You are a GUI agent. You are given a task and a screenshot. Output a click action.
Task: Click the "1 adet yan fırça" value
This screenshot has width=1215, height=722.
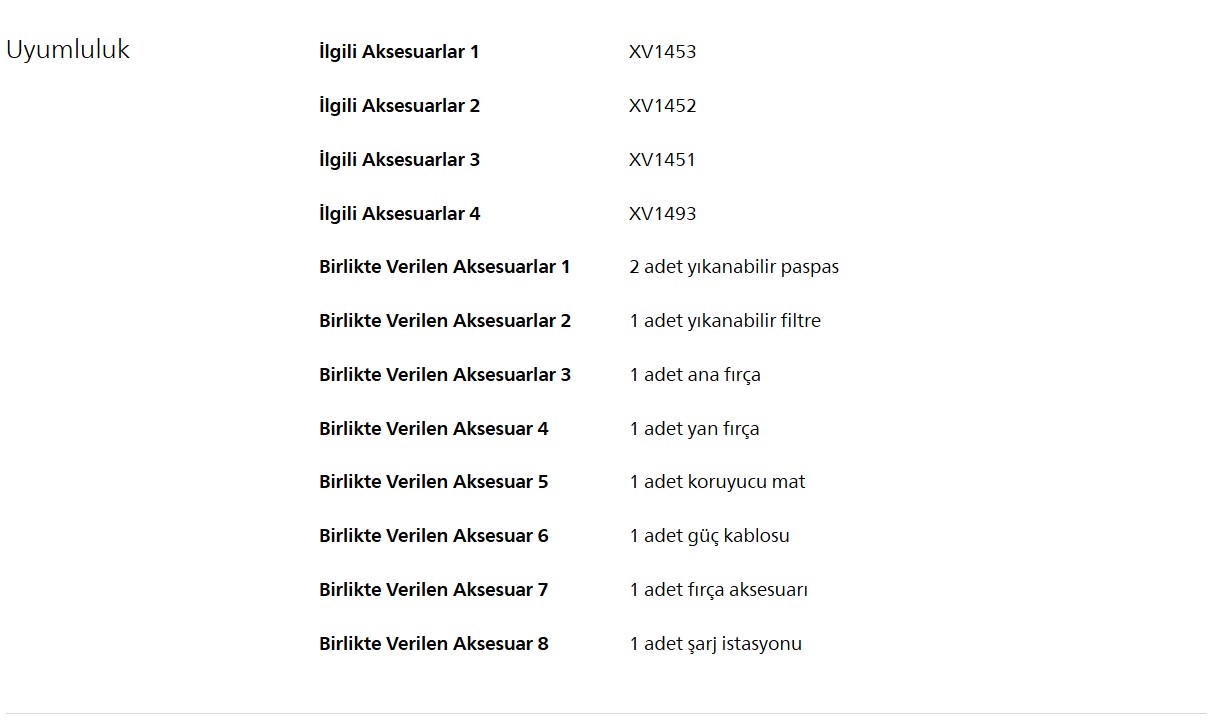694,429
